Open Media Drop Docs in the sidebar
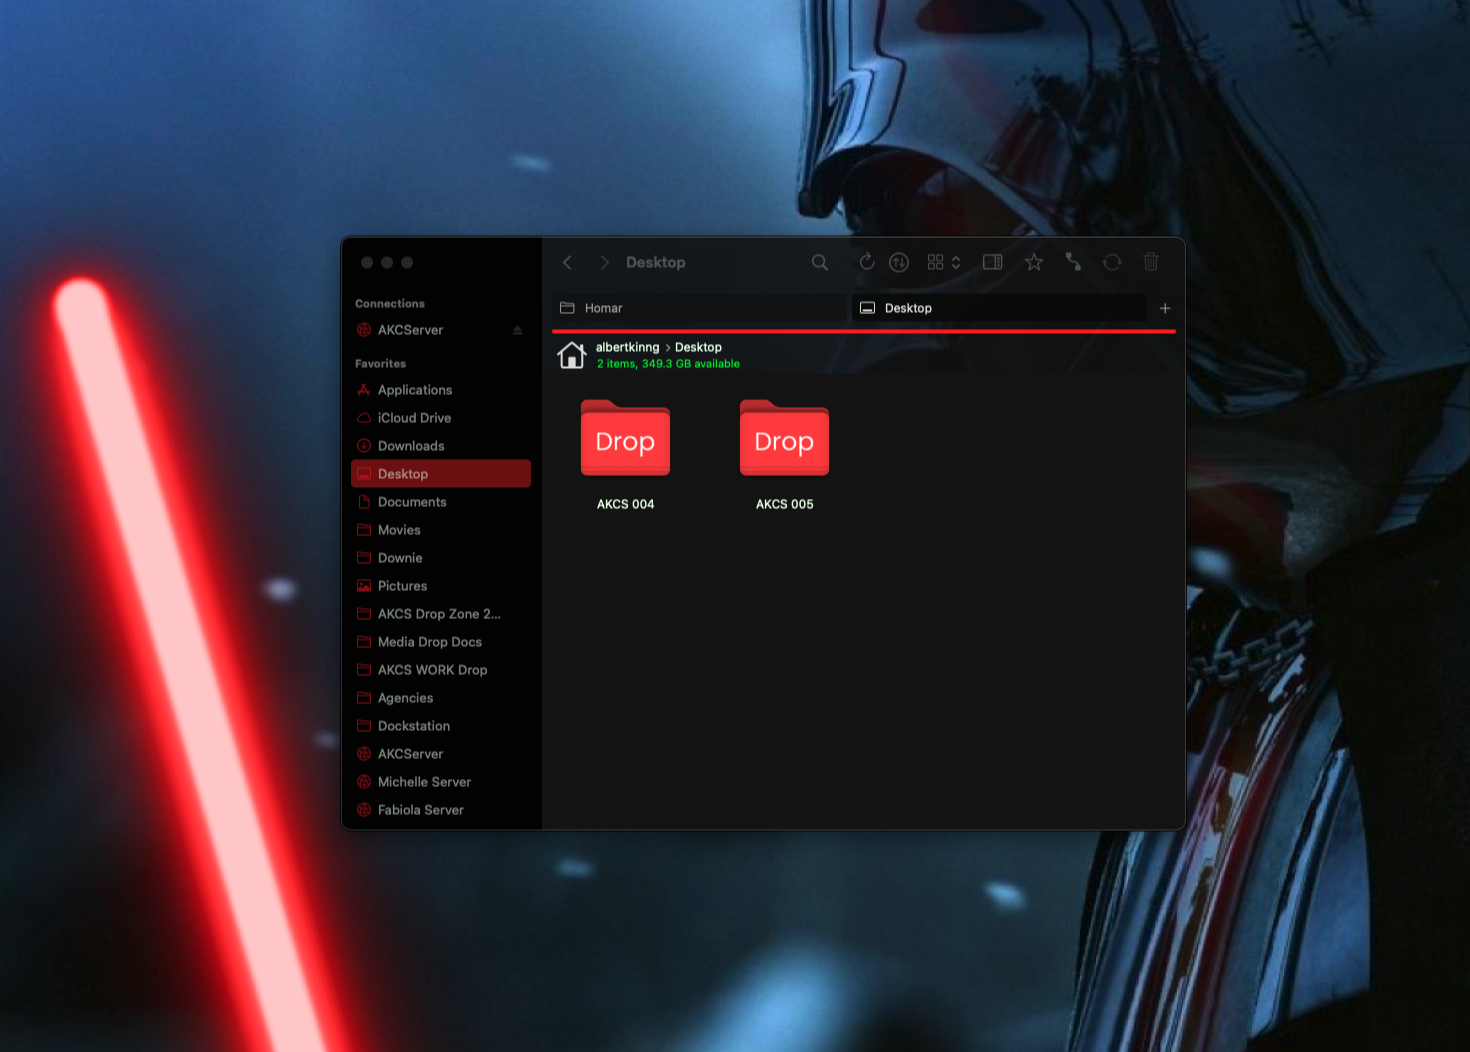This screenshot has height=1052, width=1470. tap(441, 642)
